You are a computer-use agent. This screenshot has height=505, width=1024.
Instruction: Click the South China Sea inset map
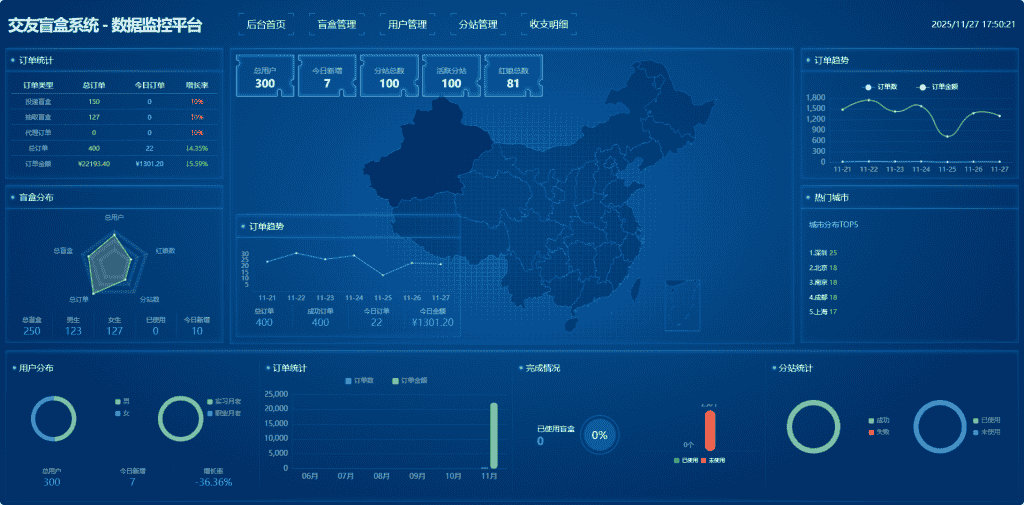[682, 306]
